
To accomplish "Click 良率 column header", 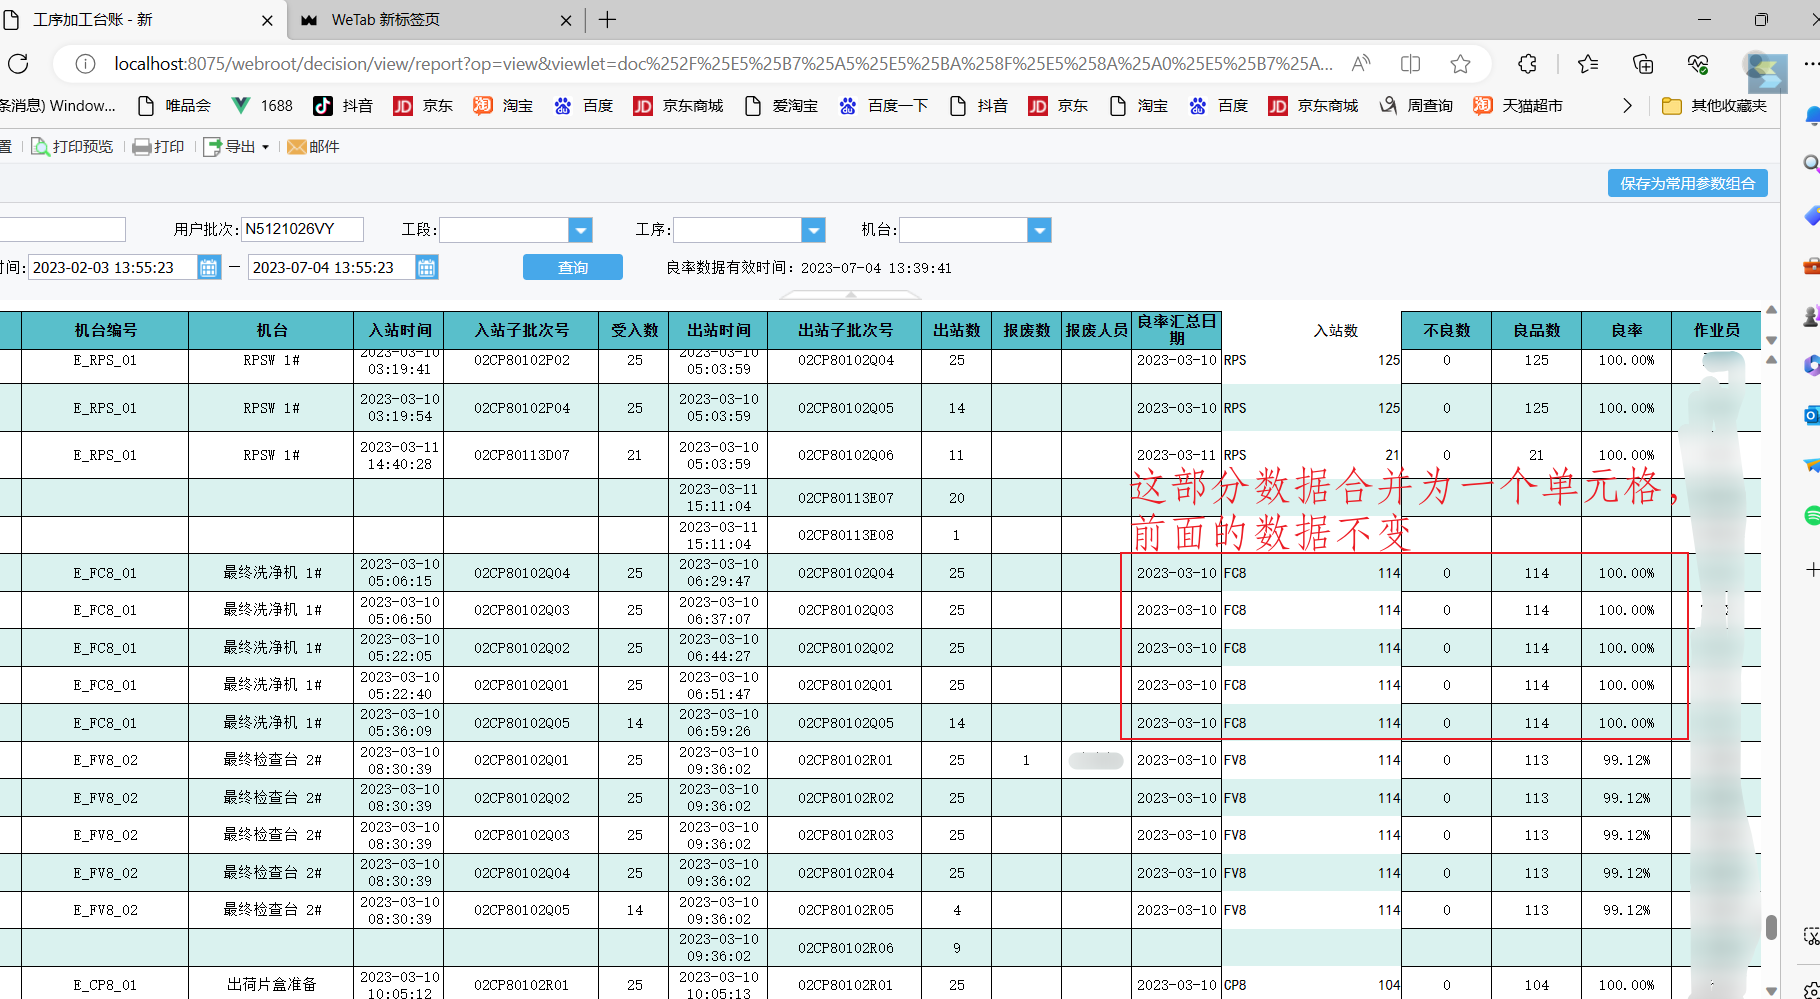I will [1626, 330].
